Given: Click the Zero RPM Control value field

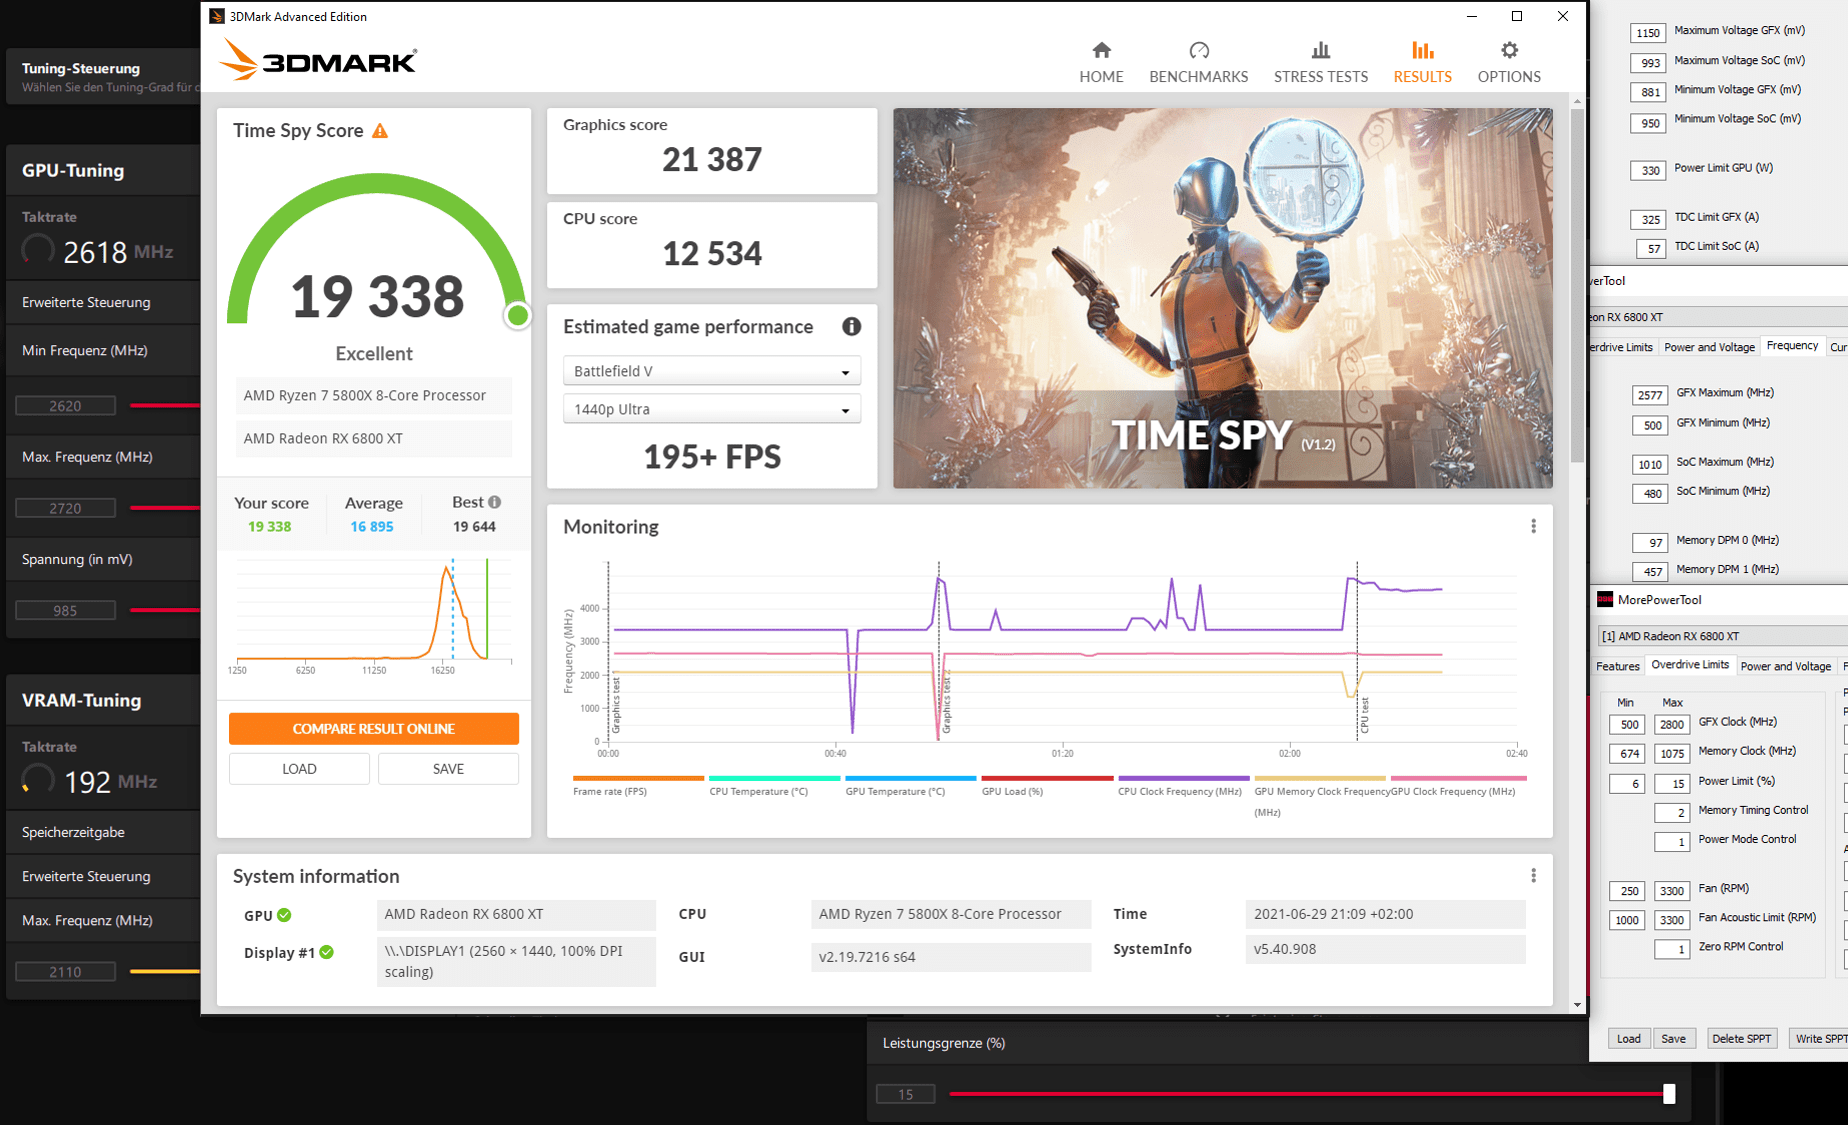Looking at the screenshot, I should point(1671,949).
